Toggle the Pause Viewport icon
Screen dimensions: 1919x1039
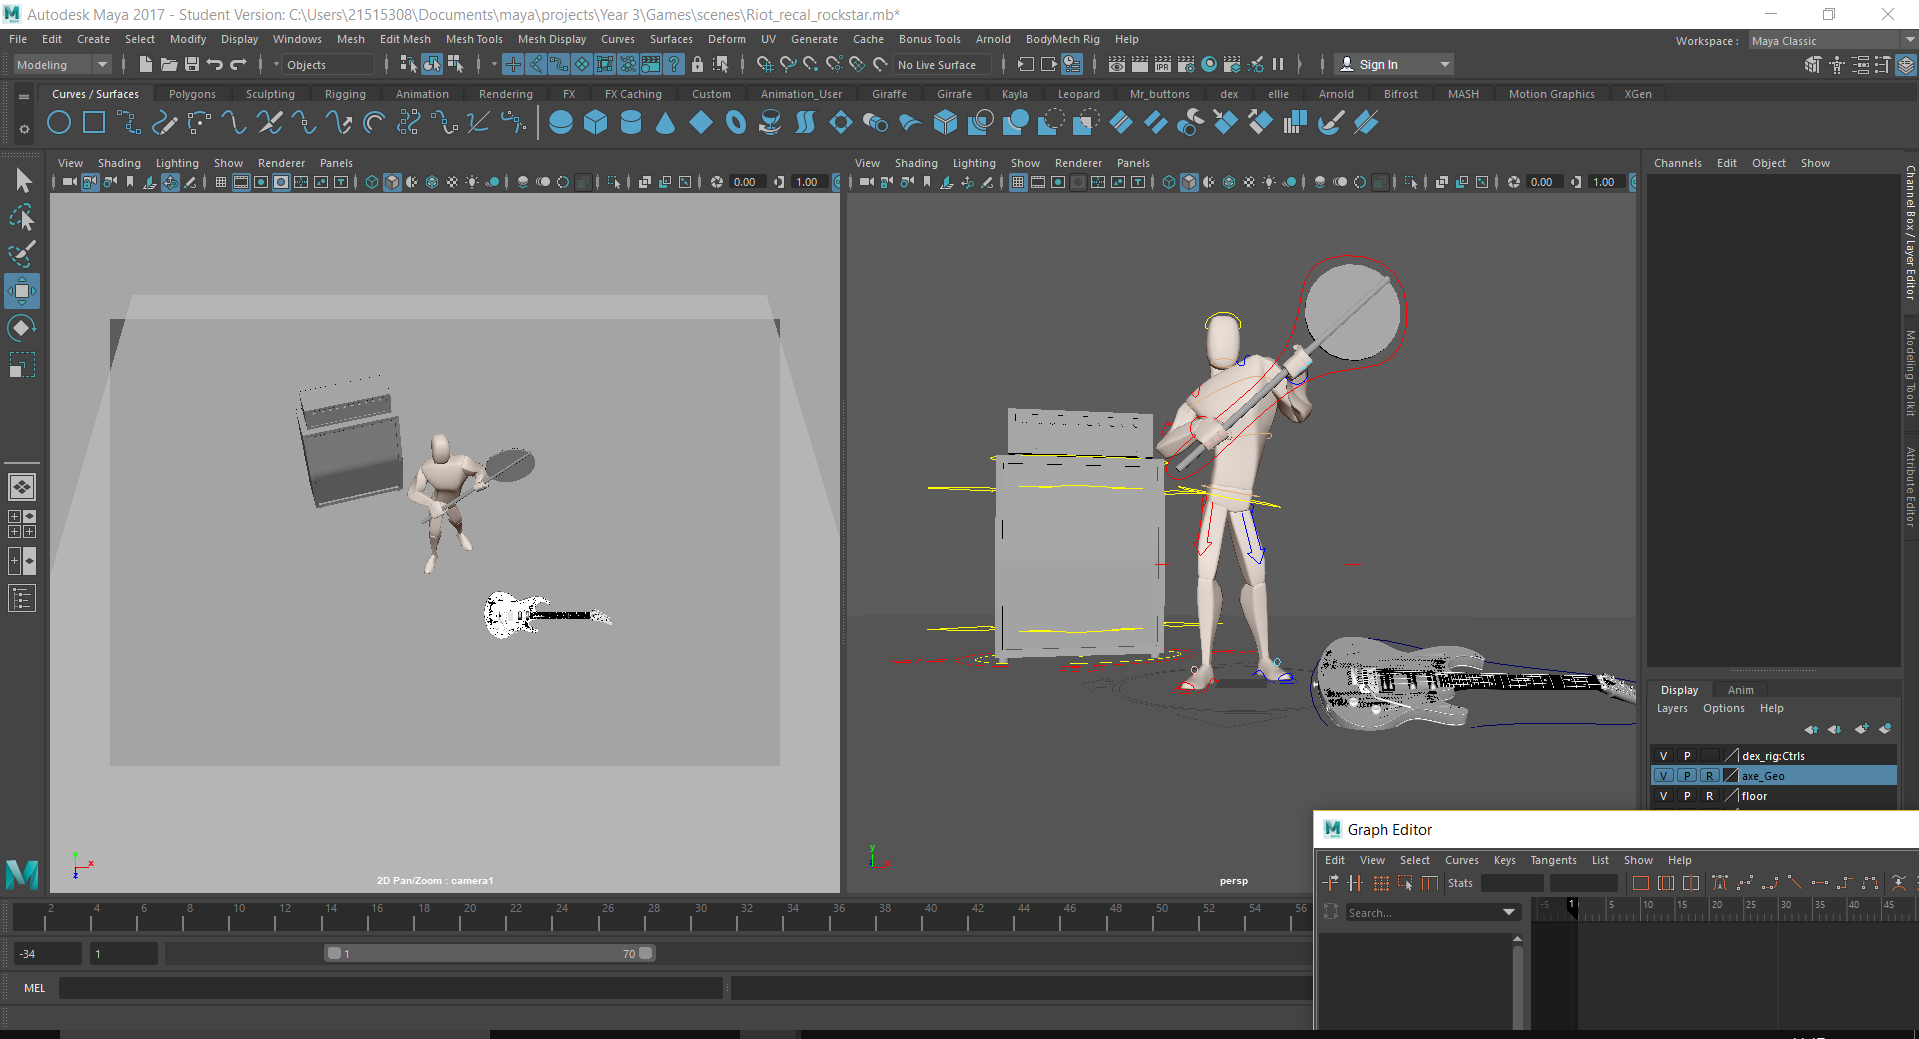pyautogui.click(x=1278, y=64)
